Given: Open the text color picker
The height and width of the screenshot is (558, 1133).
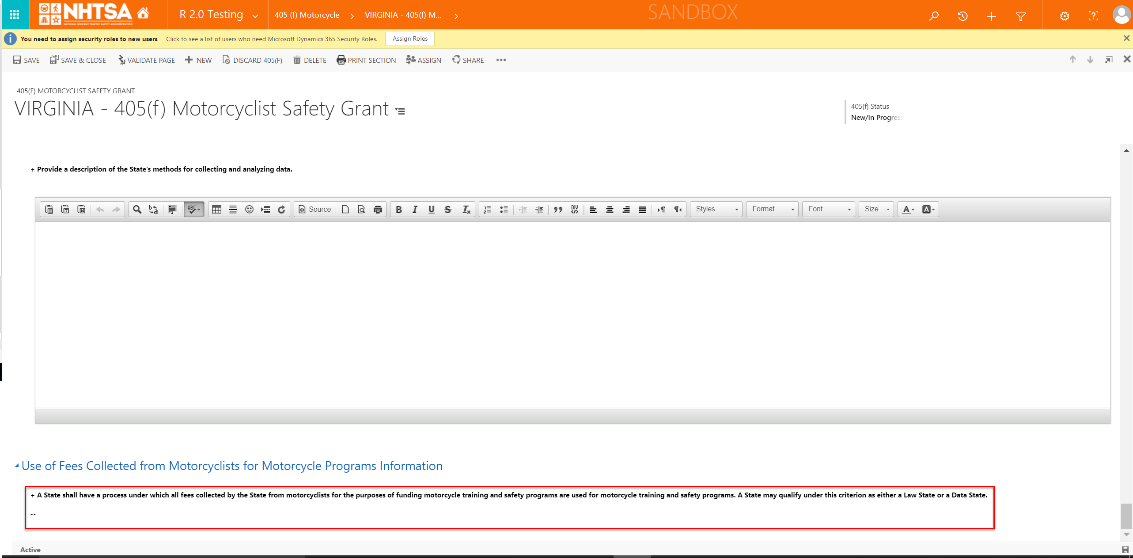Looking at the screenshot, I should 908,209.
